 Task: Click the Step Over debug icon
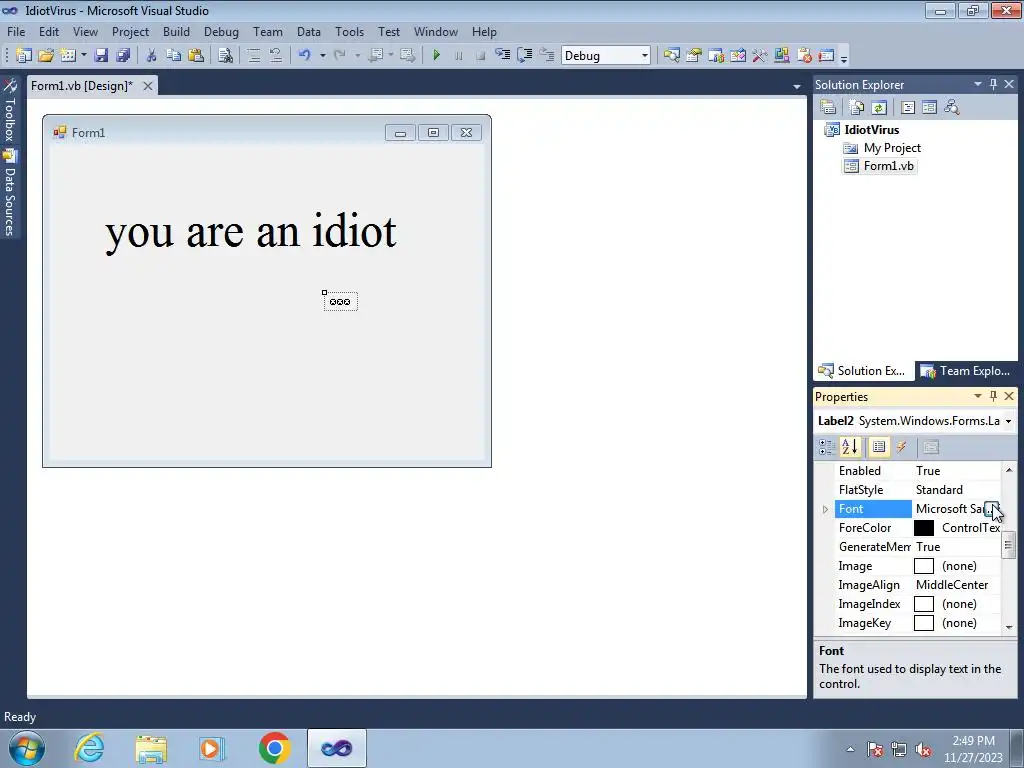524,56
